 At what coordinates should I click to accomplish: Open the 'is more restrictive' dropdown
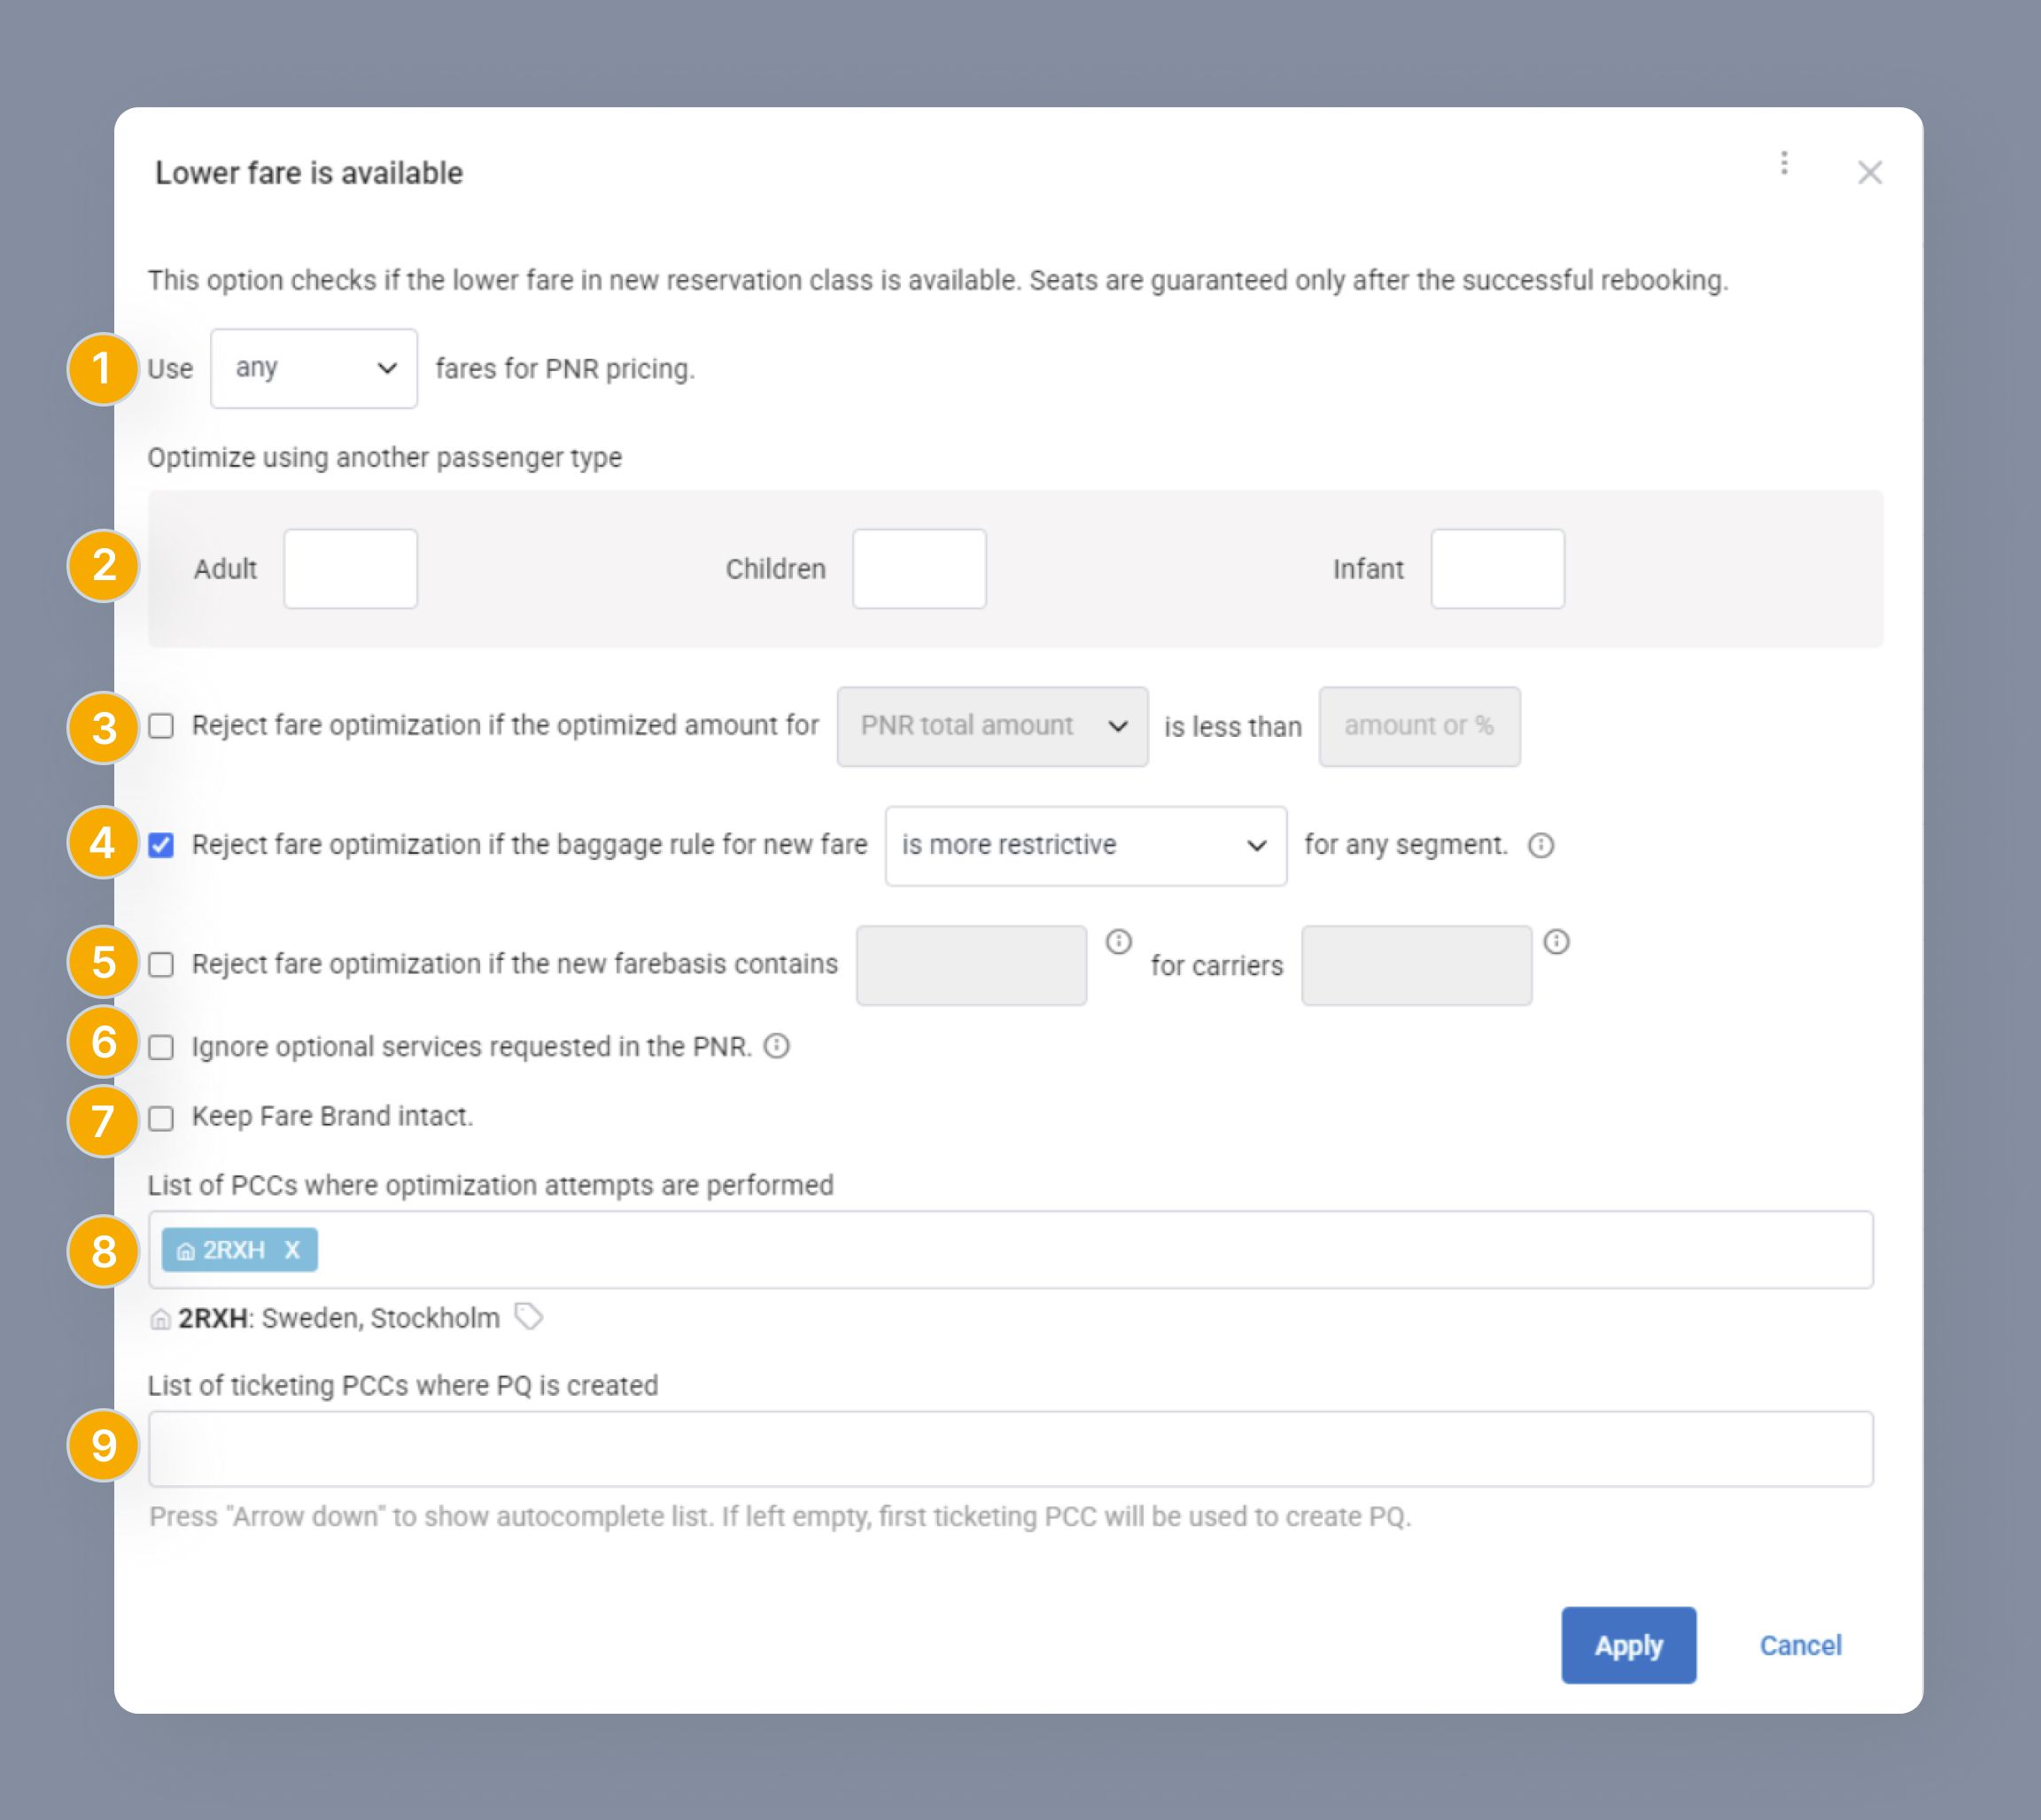point(1085,846)
